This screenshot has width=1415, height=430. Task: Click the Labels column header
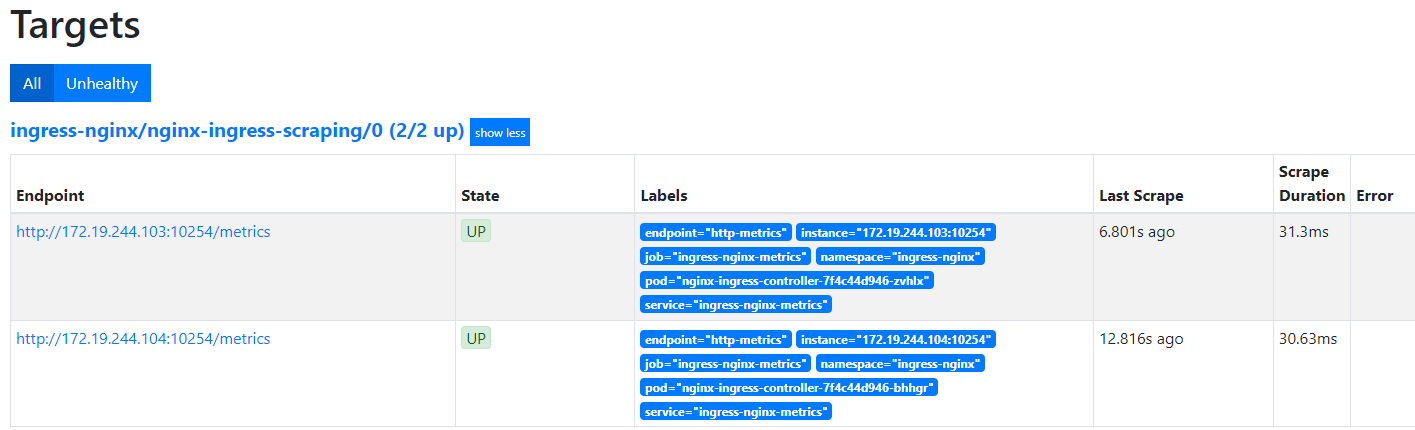[x=664, y=196]
